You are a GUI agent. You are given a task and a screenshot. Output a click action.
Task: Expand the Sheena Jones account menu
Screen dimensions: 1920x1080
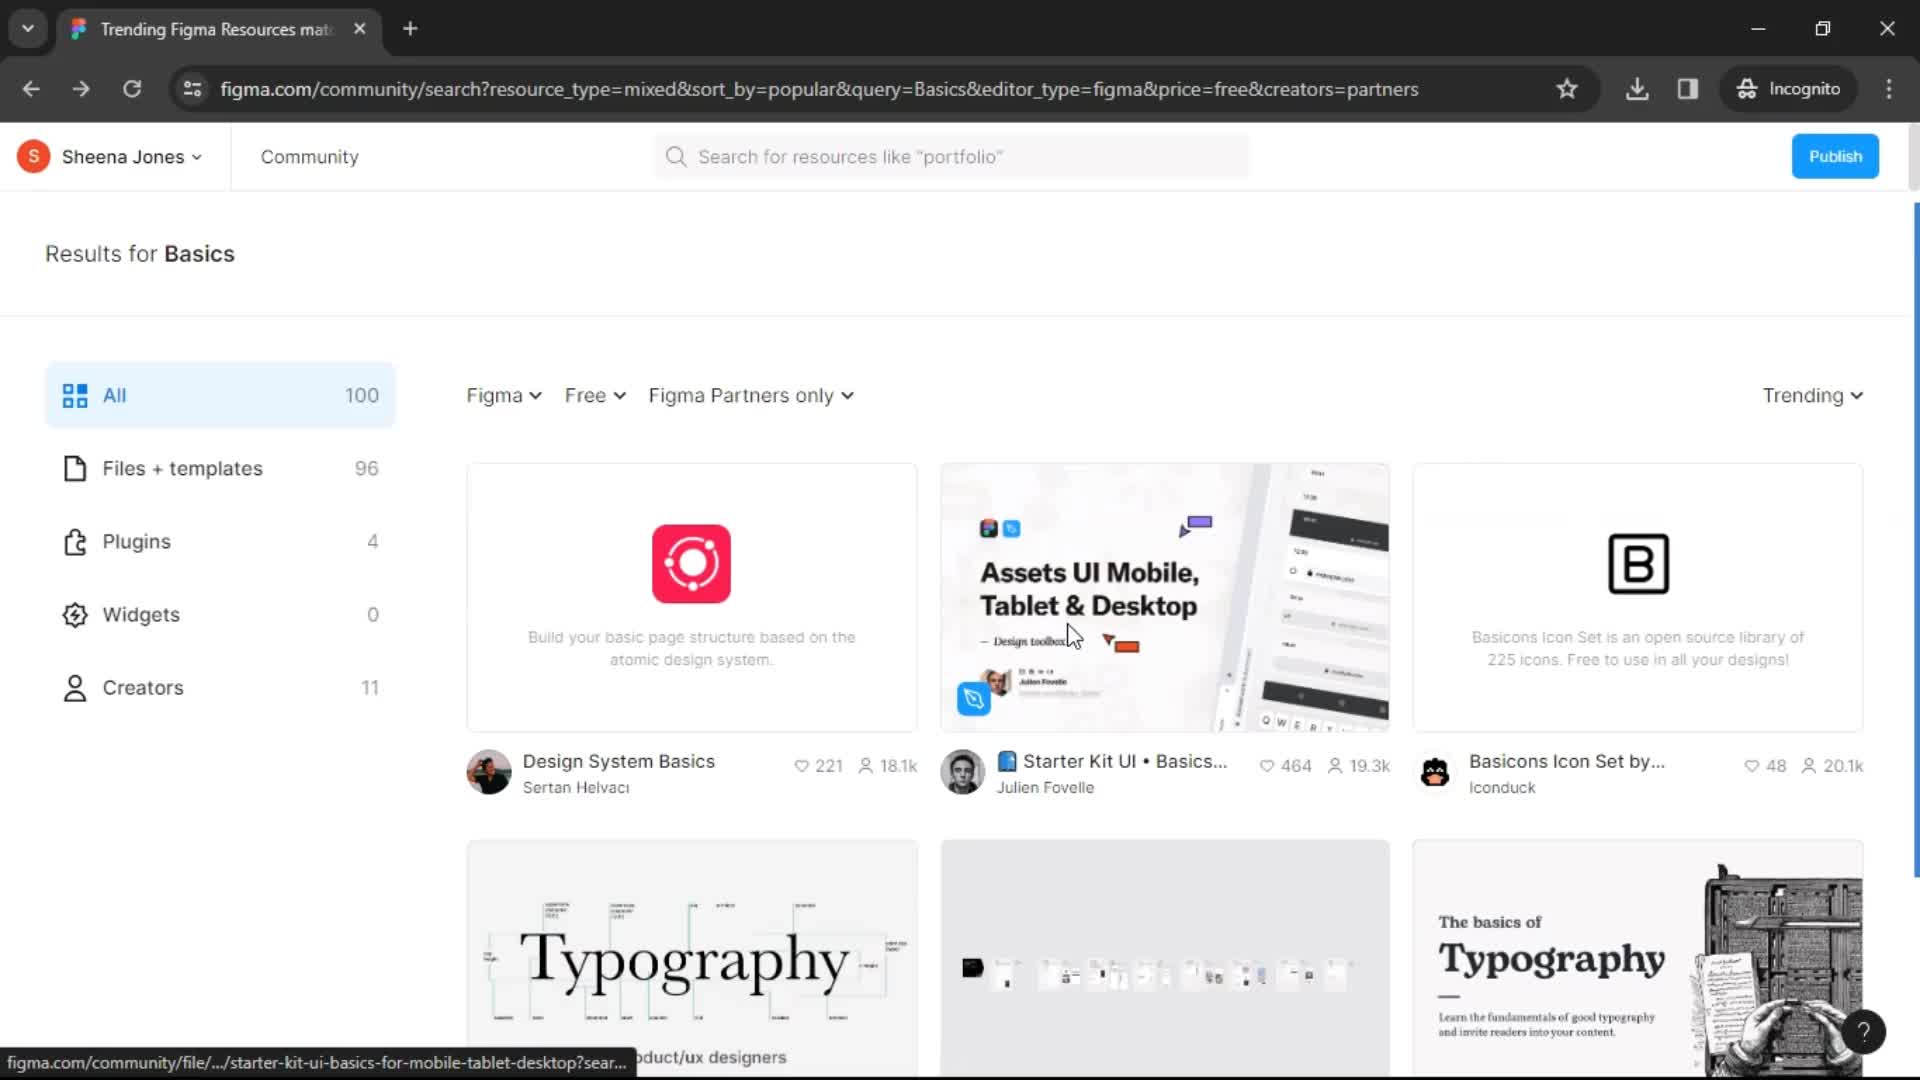pos(132,157)
